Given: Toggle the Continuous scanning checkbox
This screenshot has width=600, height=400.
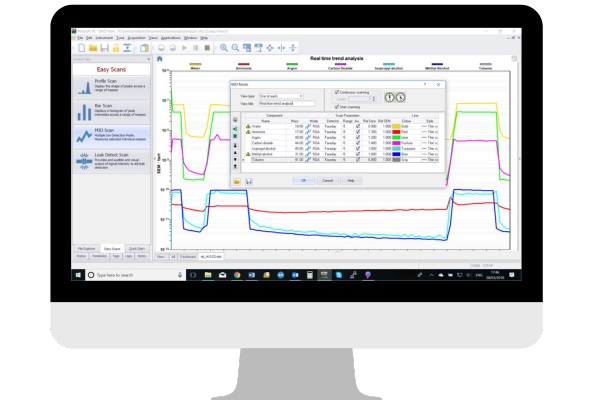Looking at the screenshot, I should click(336, 91).
